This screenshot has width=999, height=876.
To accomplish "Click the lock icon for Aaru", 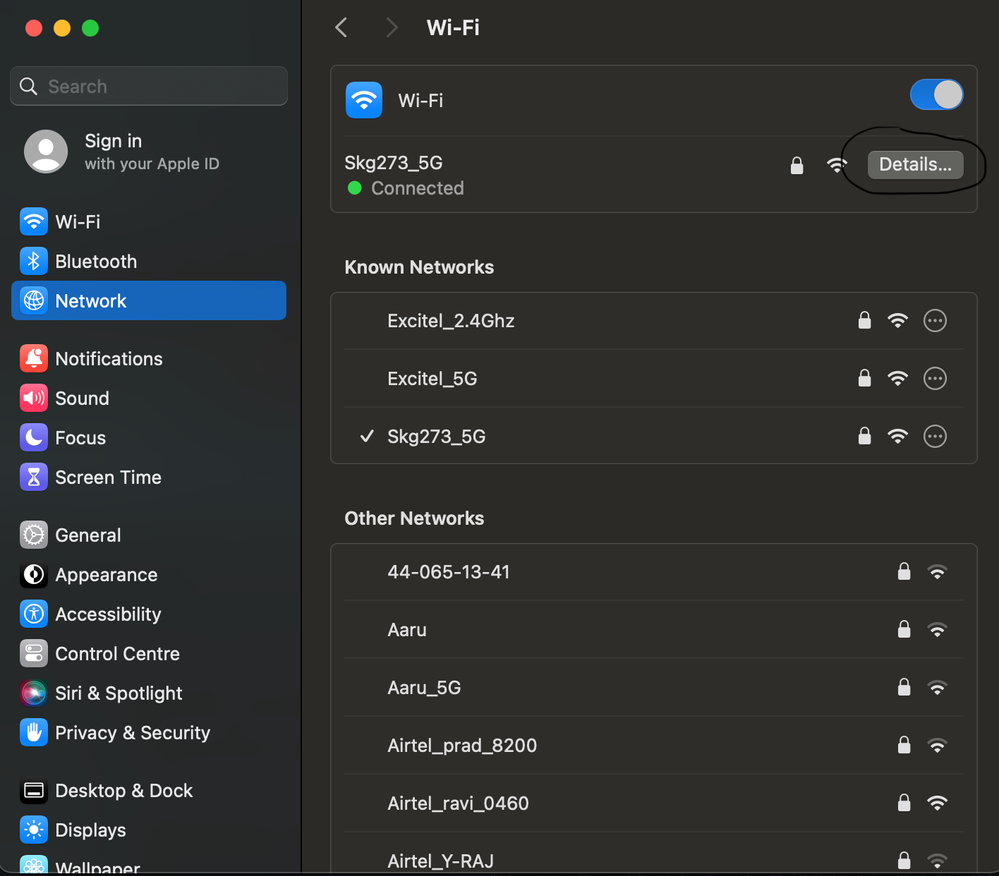I will (903, 629).
